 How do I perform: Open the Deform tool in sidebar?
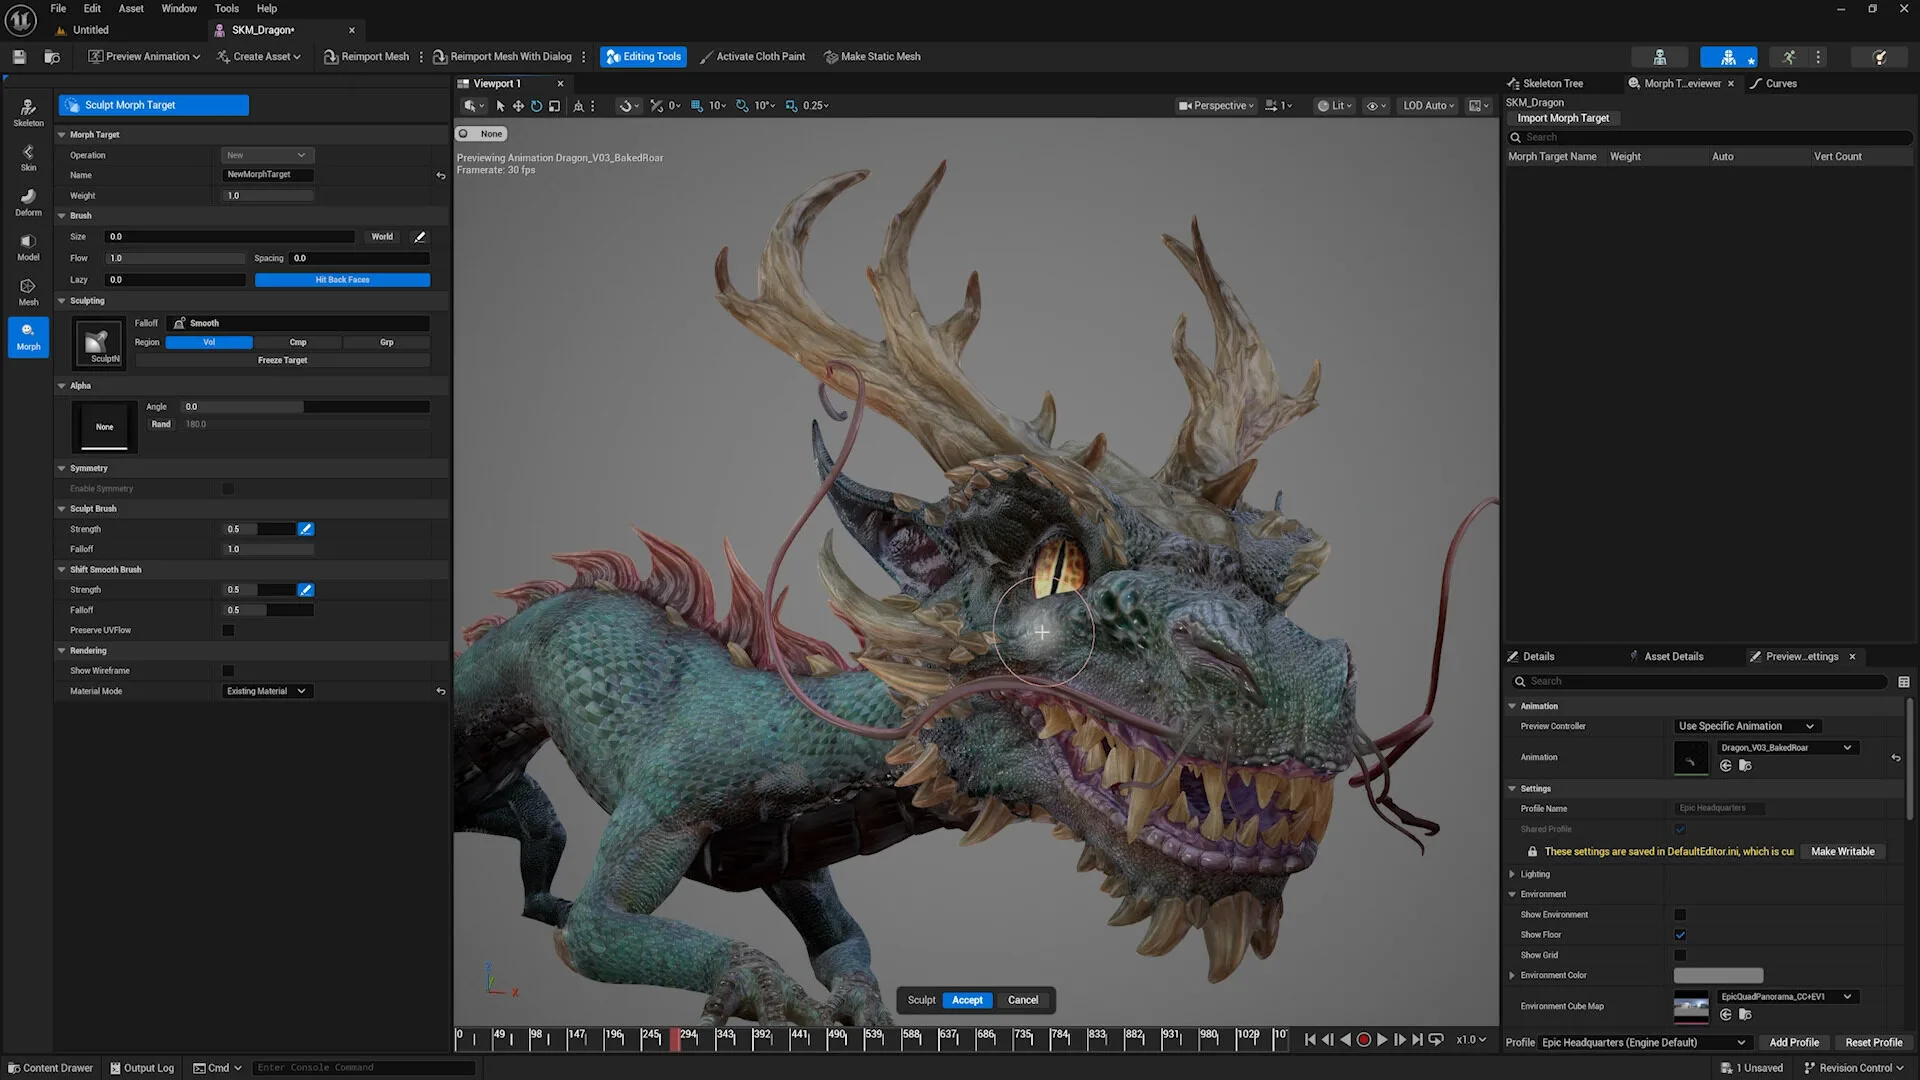coord(28,202)
